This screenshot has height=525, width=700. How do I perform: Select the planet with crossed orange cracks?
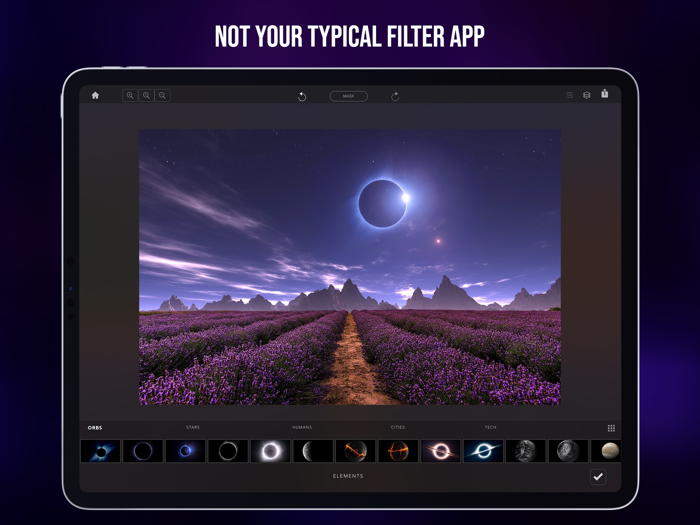pyautogui.click(x=398, y=451)
